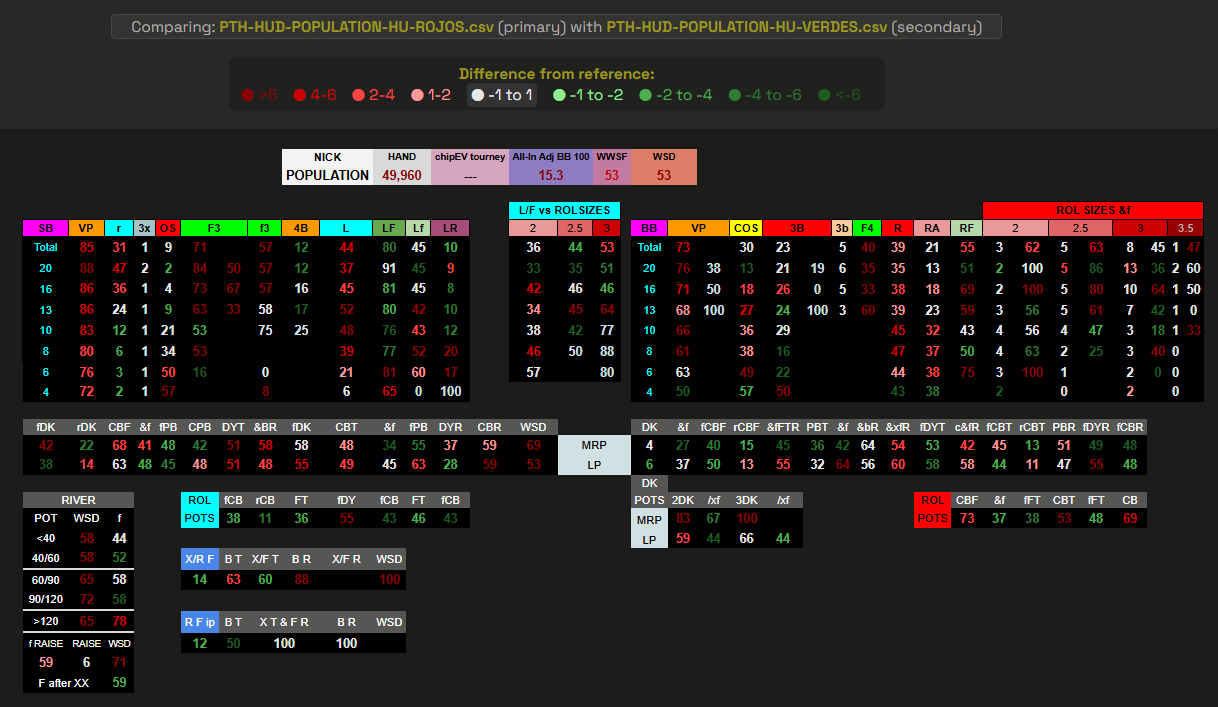This screenshot has height=707, width=1218.
Task: Select the cyan 'ROL POTS' label
Action: (199, 509)
